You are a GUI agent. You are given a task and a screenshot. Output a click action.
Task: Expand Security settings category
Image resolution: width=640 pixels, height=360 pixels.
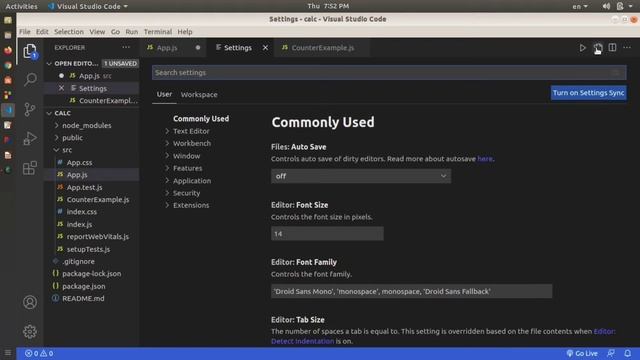coord(187,193)
